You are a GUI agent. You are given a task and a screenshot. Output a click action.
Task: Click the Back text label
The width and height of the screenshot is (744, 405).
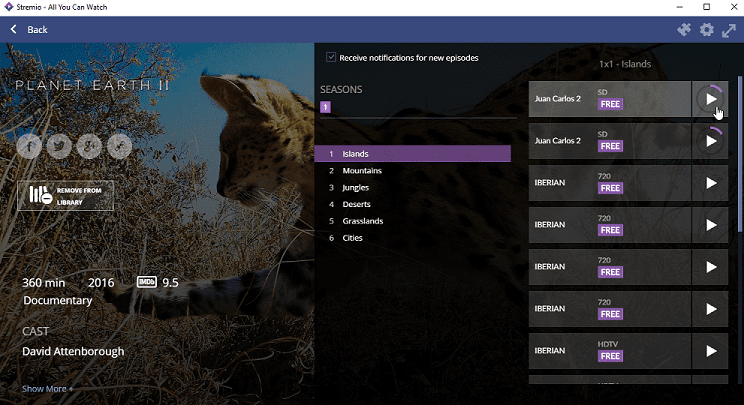[37, 29]
